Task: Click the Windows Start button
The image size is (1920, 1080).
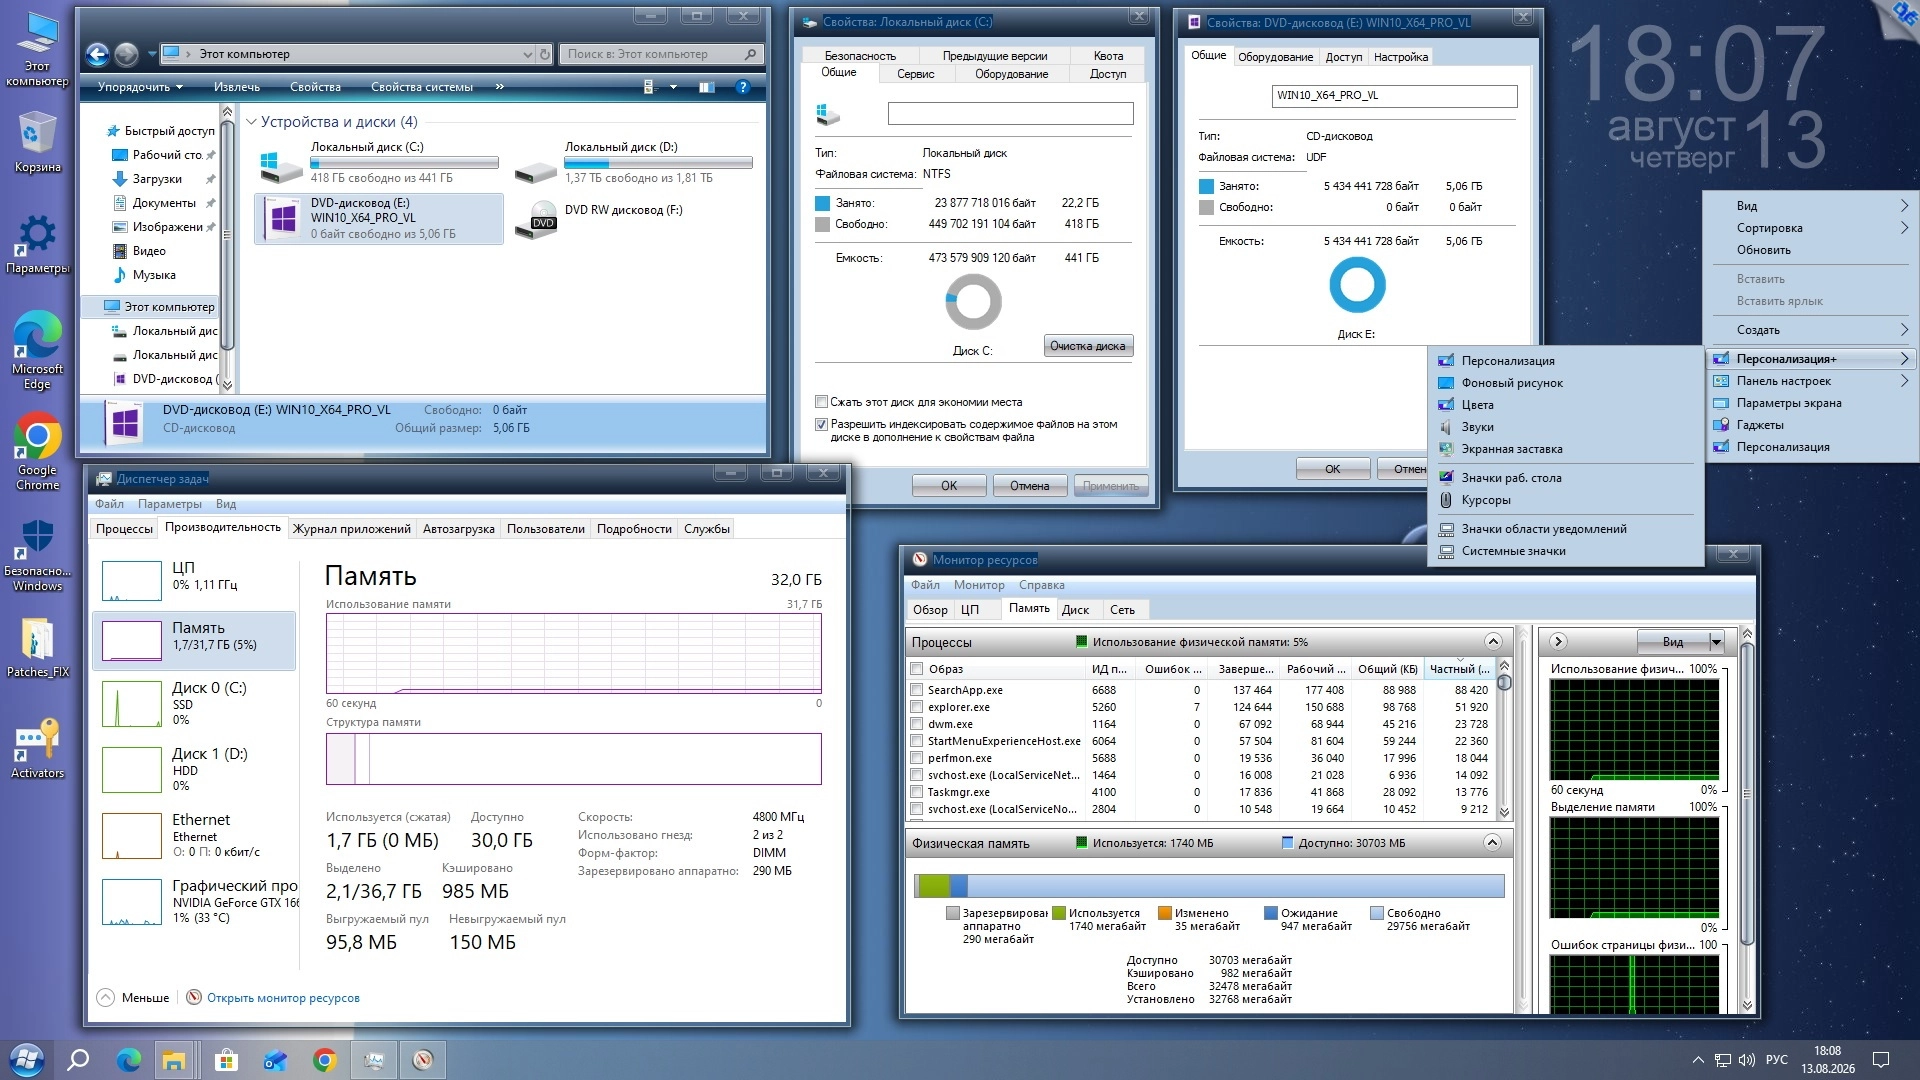Action: [26, 1059]
